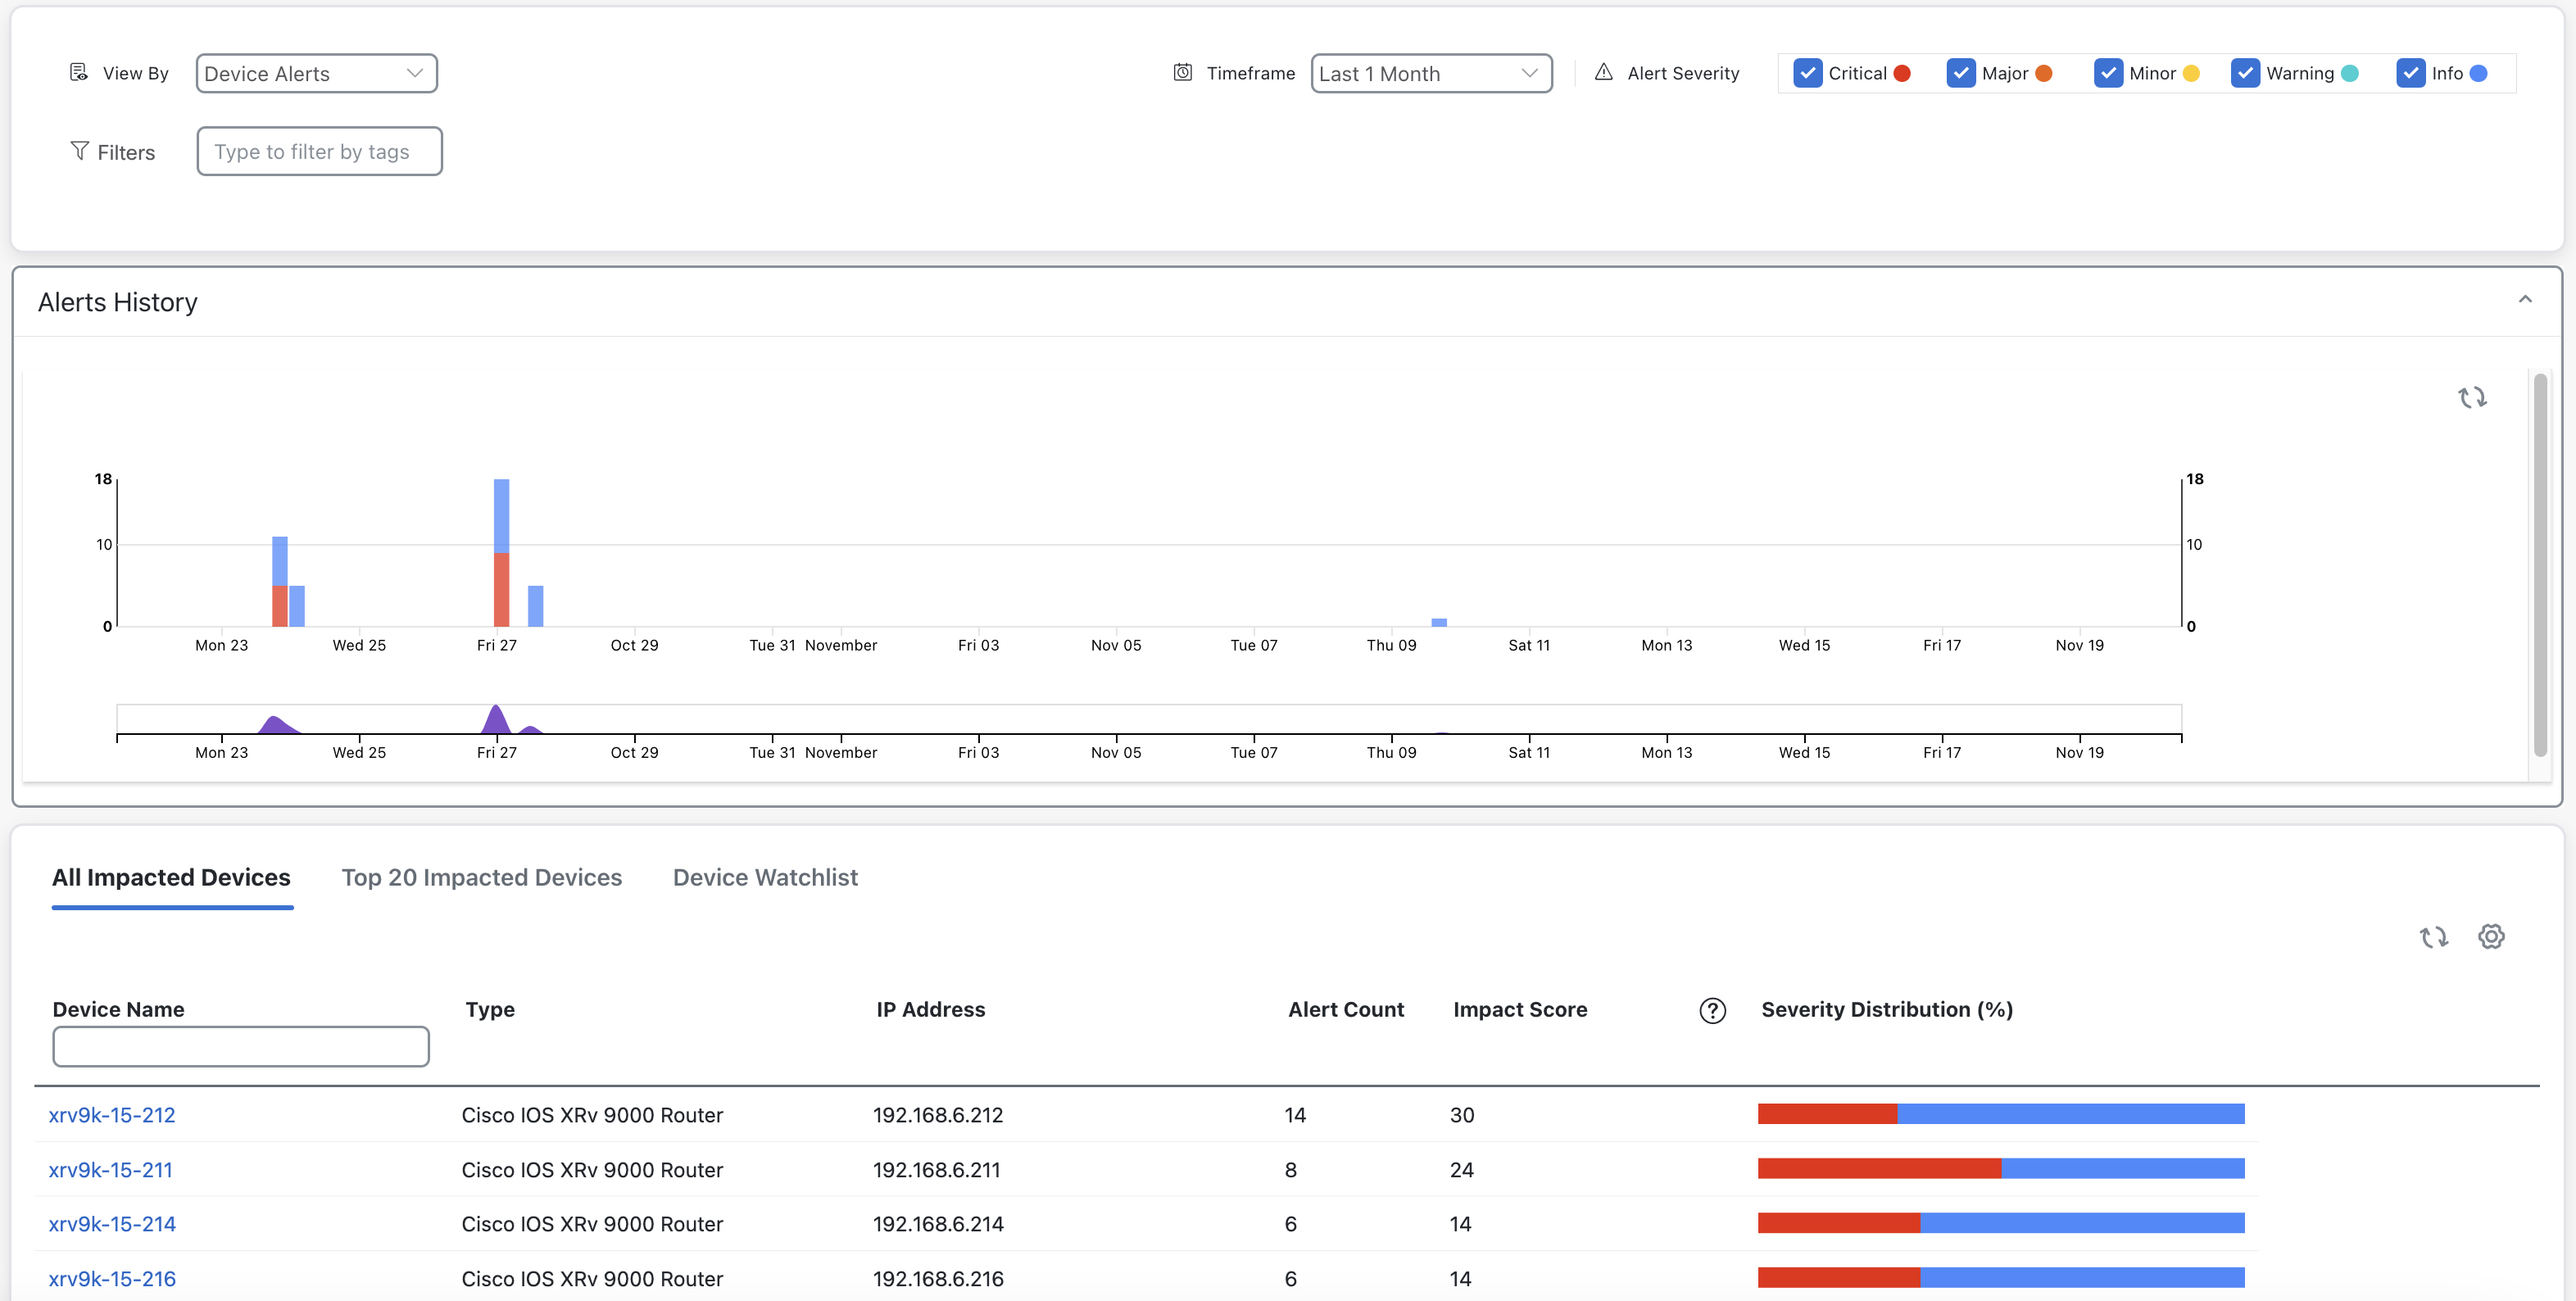Click the settings gear icon in devices table
2576x1301 pixels.
pyautogui.click(x=2492, y=936)
